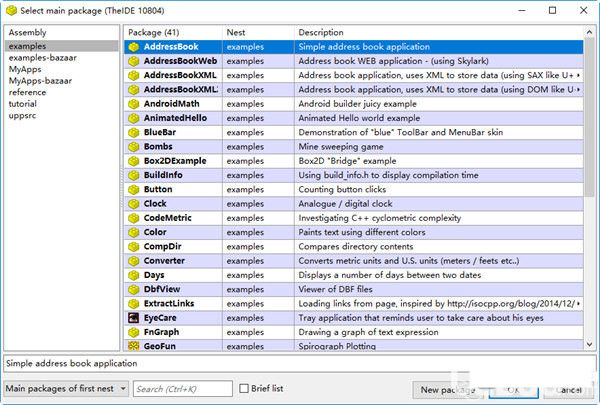Click the Cancel button
Screen dimensions: 600x405
(x=569, y=390)
